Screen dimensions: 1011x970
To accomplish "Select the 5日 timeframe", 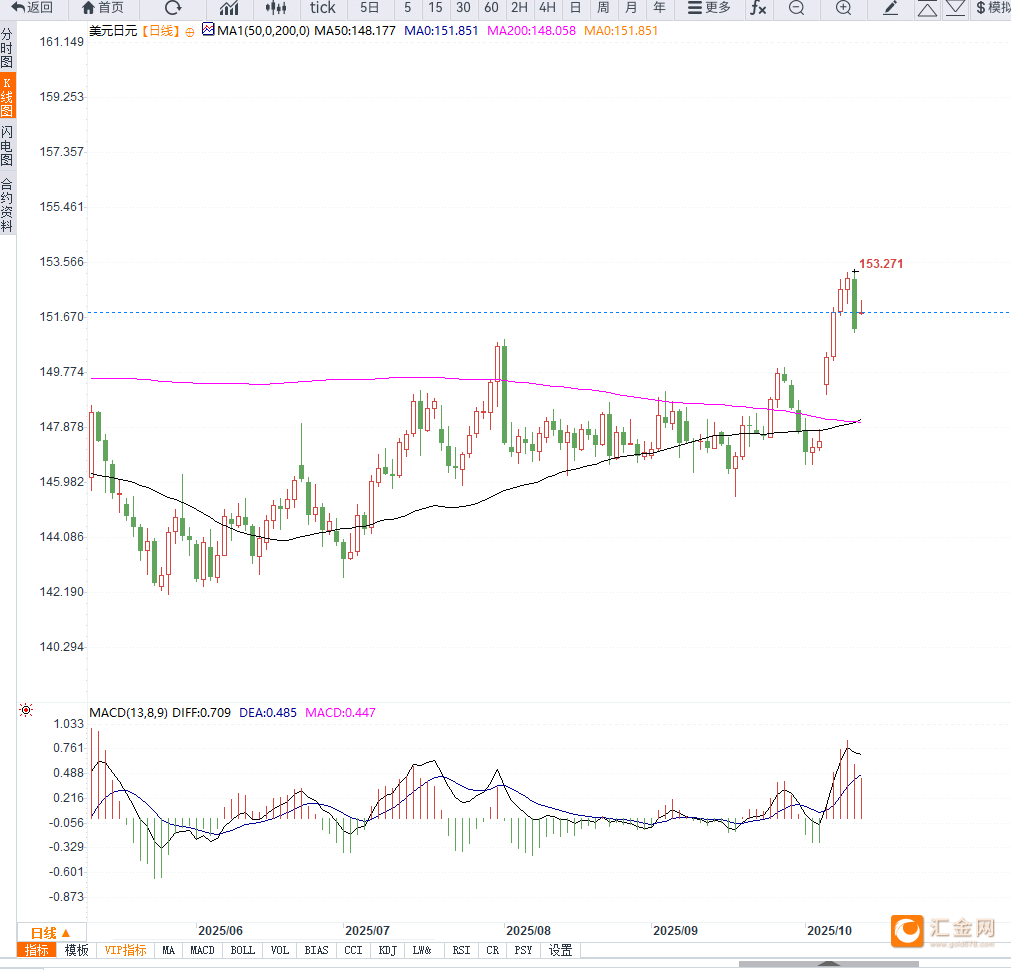I will [369, 8].
